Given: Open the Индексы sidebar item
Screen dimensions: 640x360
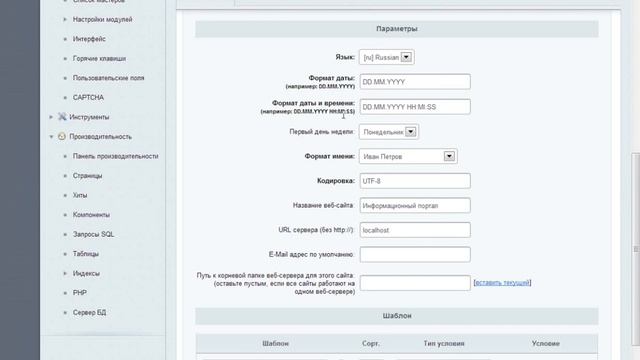Looking at the screenshot, I should click(x=86, y=273).
